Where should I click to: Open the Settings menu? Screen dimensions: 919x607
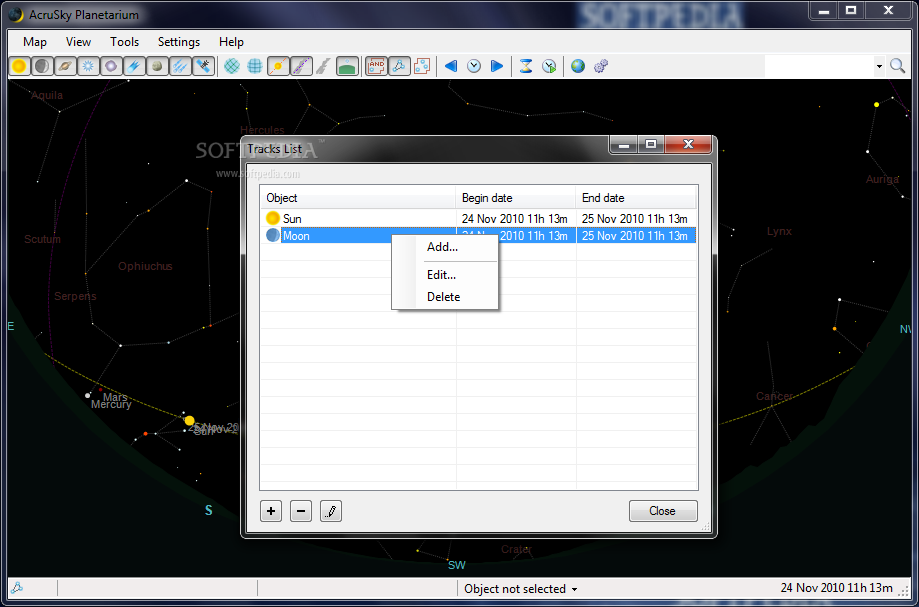(179, 42)
